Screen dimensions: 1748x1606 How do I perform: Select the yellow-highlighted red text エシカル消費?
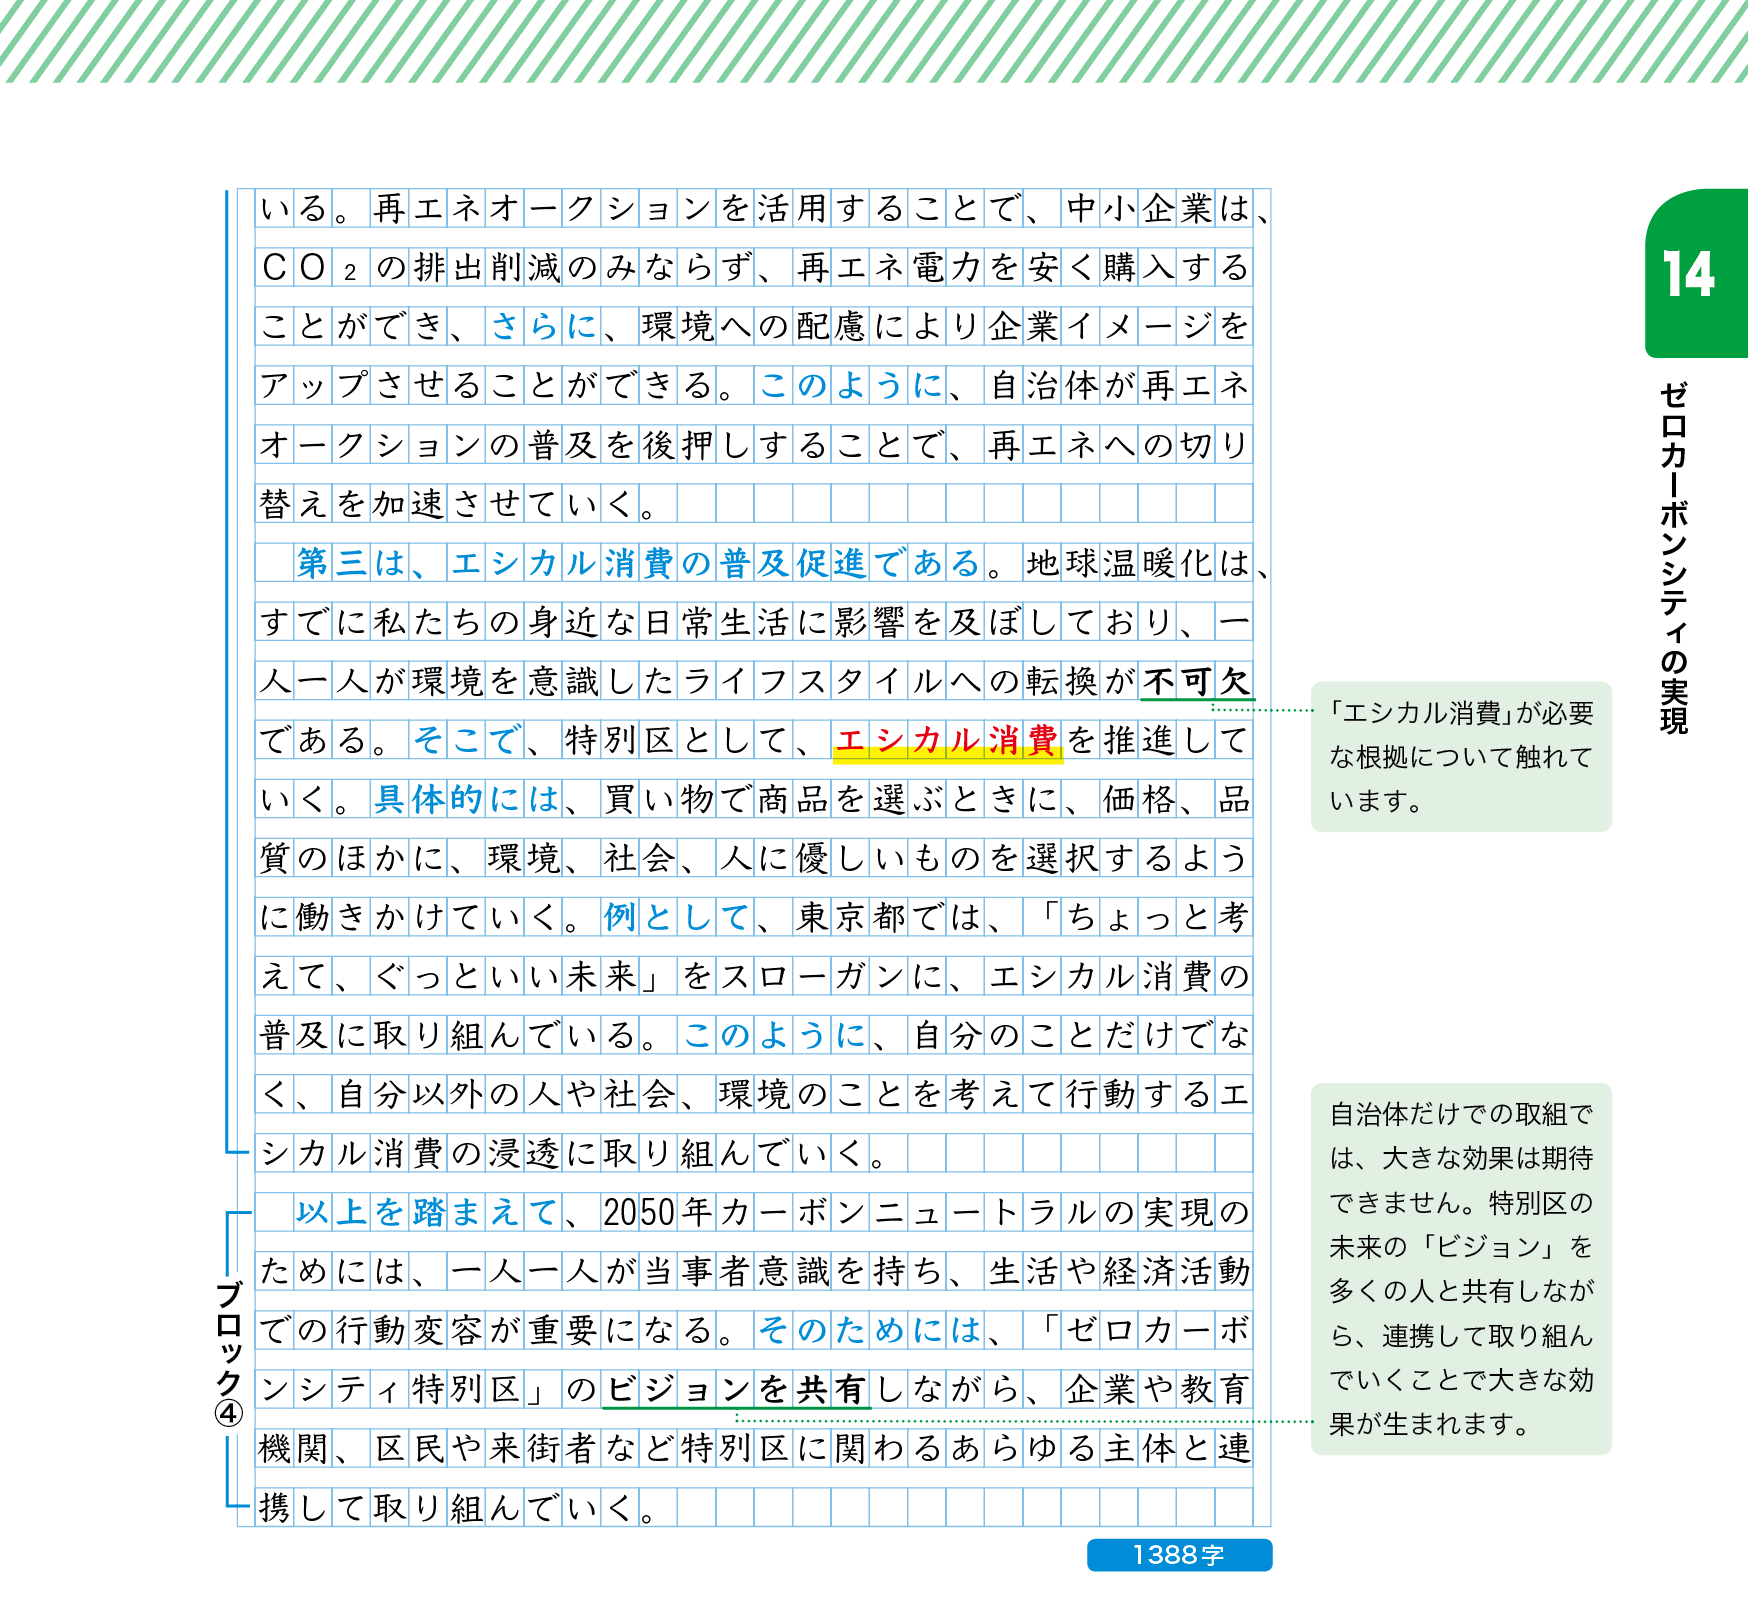(x=946, y=741)
